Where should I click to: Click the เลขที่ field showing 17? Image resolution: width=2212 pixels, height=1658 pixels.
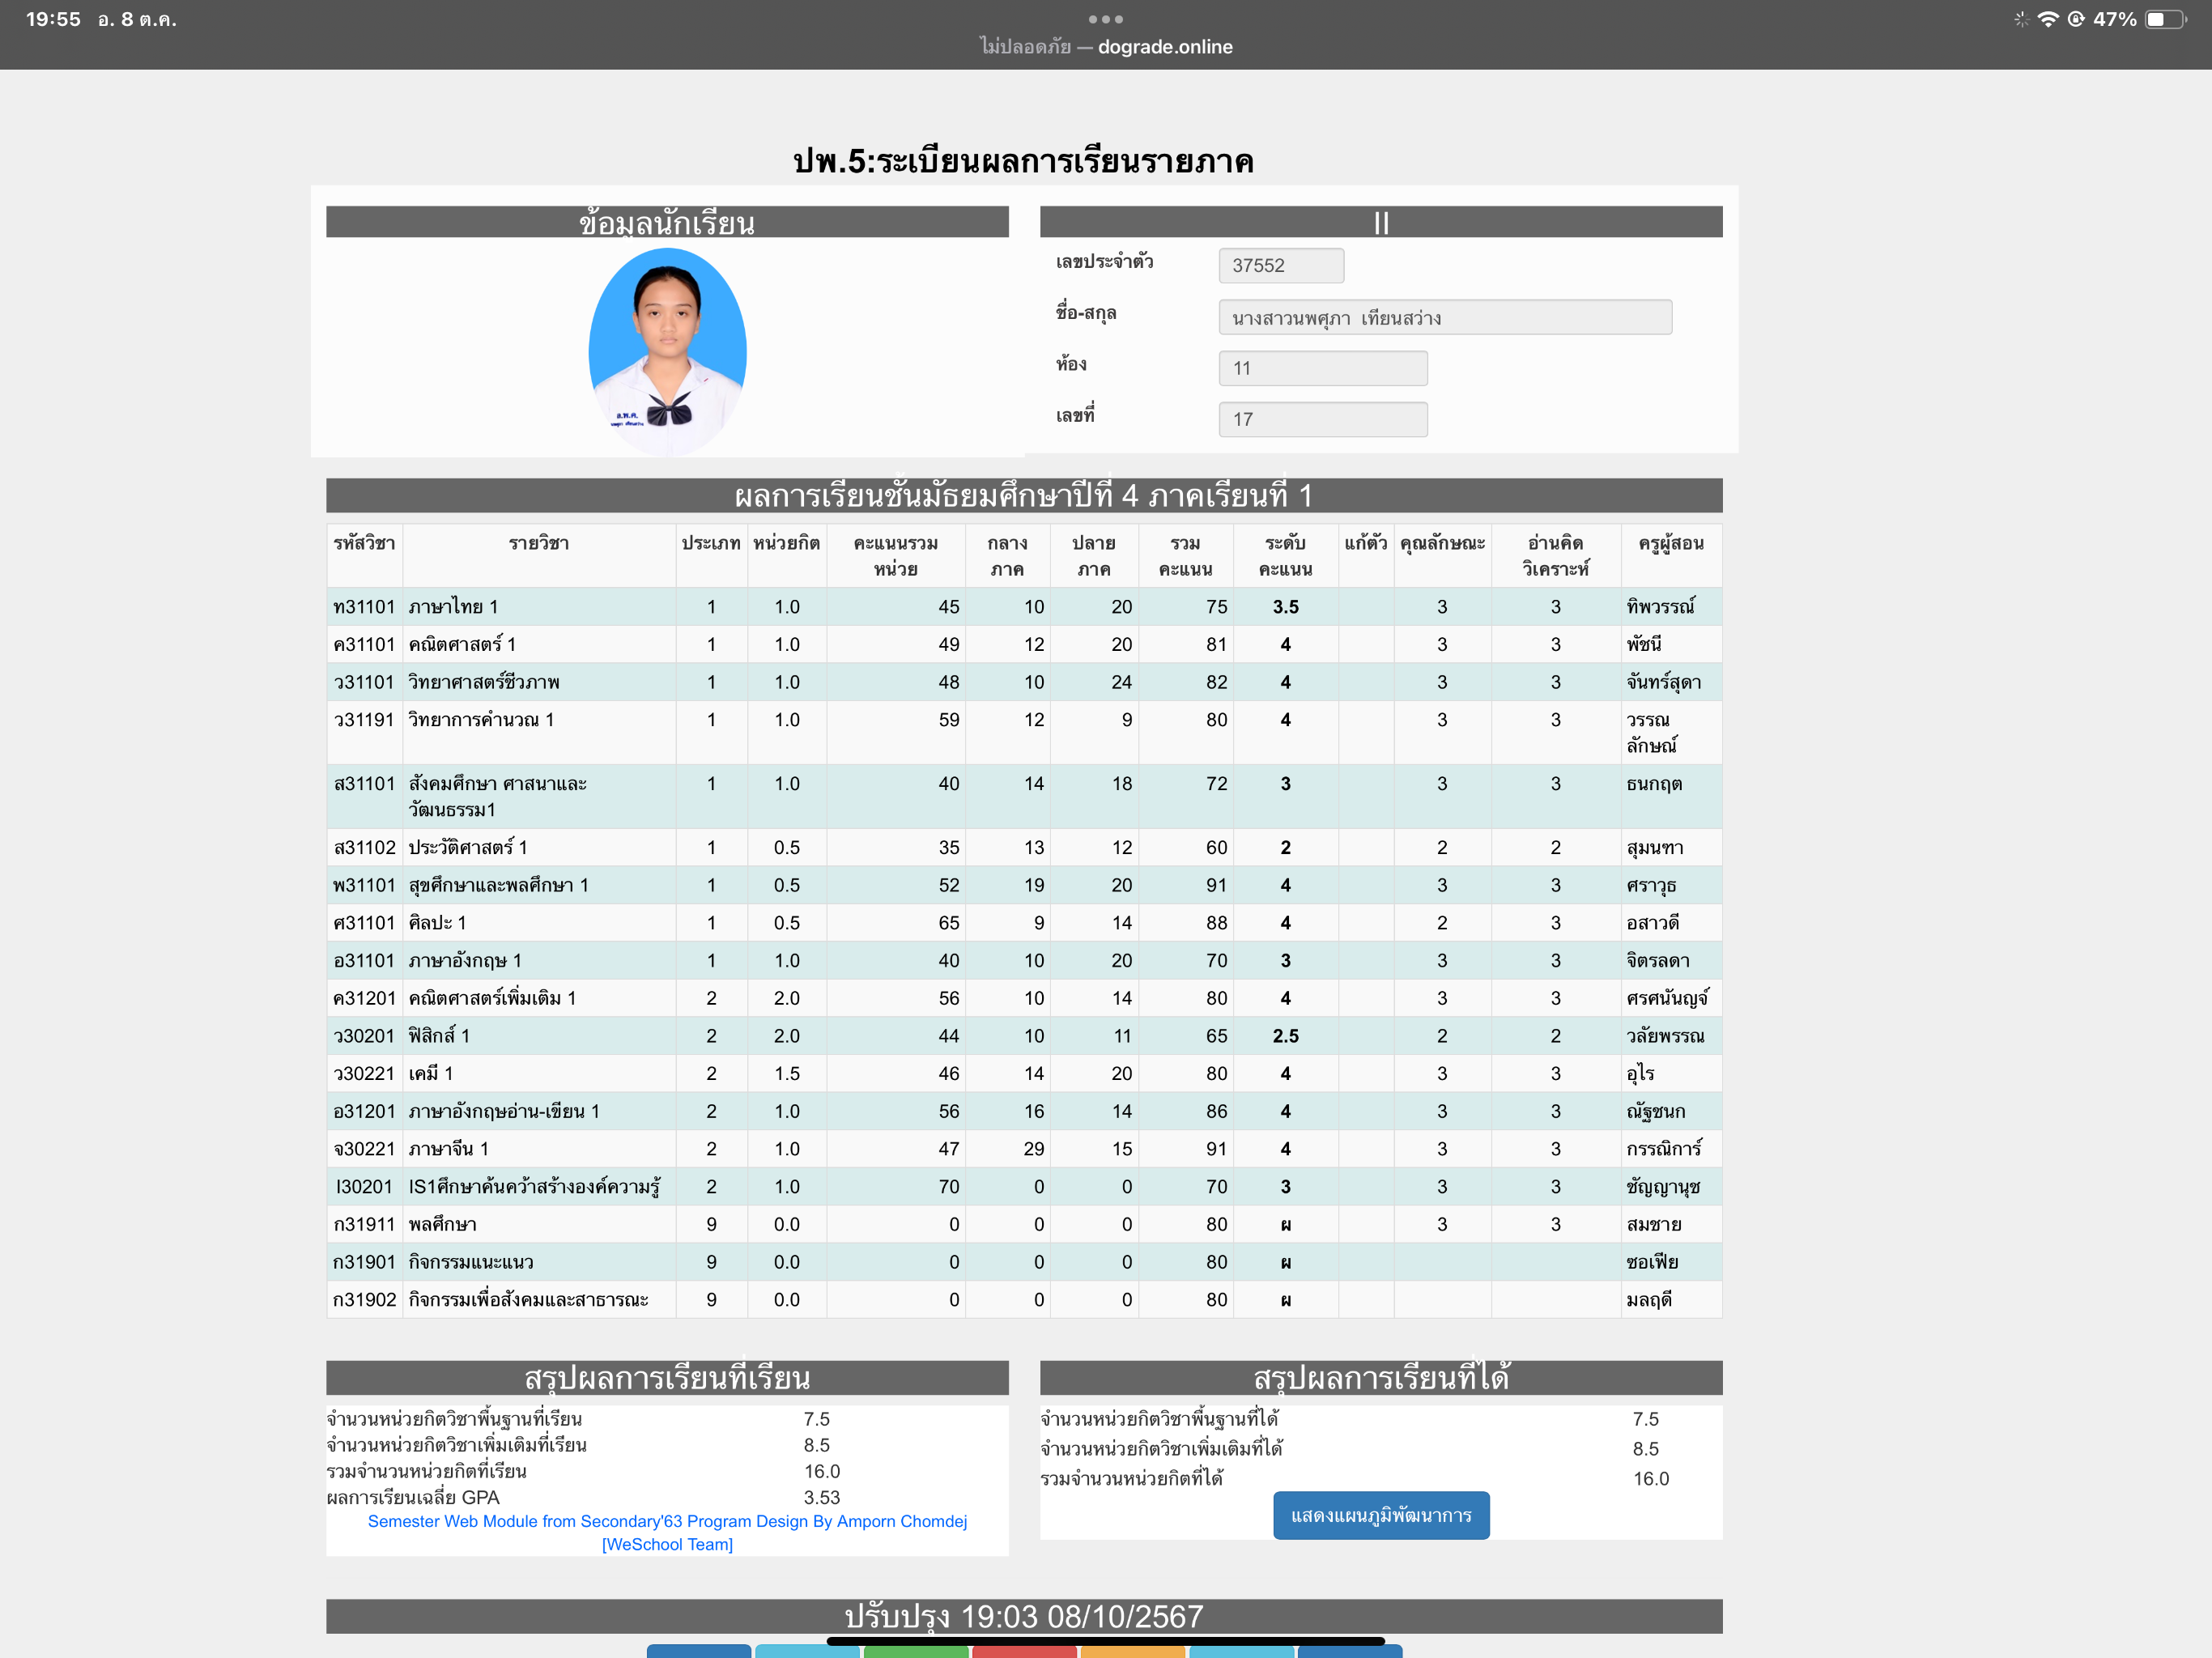click(x=1323, y=419)
